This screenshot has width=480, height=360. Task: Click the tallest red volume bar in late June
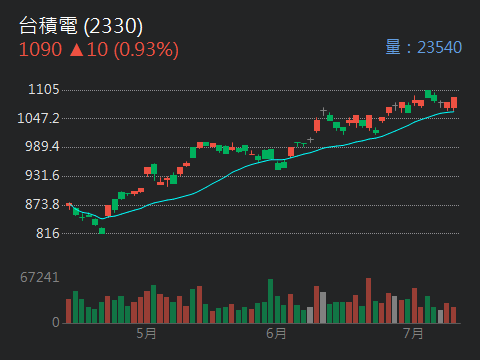point(368,300)
